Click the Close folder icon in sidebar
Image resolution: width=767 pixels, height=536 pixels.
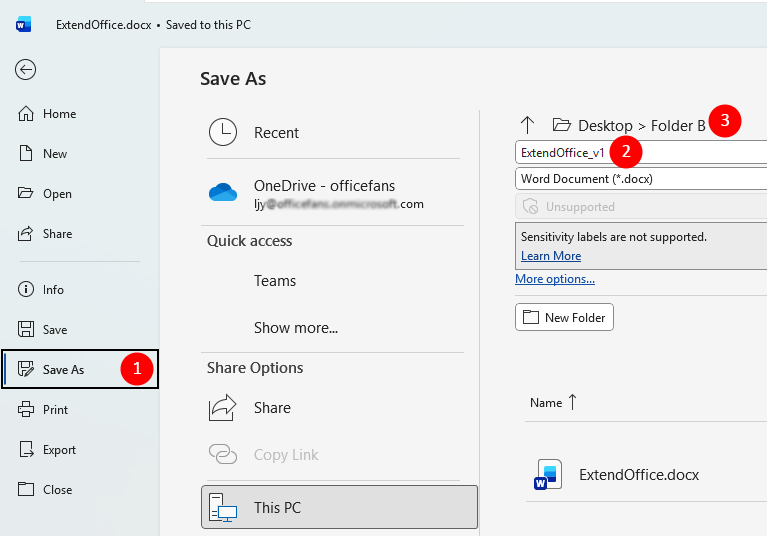26,489
